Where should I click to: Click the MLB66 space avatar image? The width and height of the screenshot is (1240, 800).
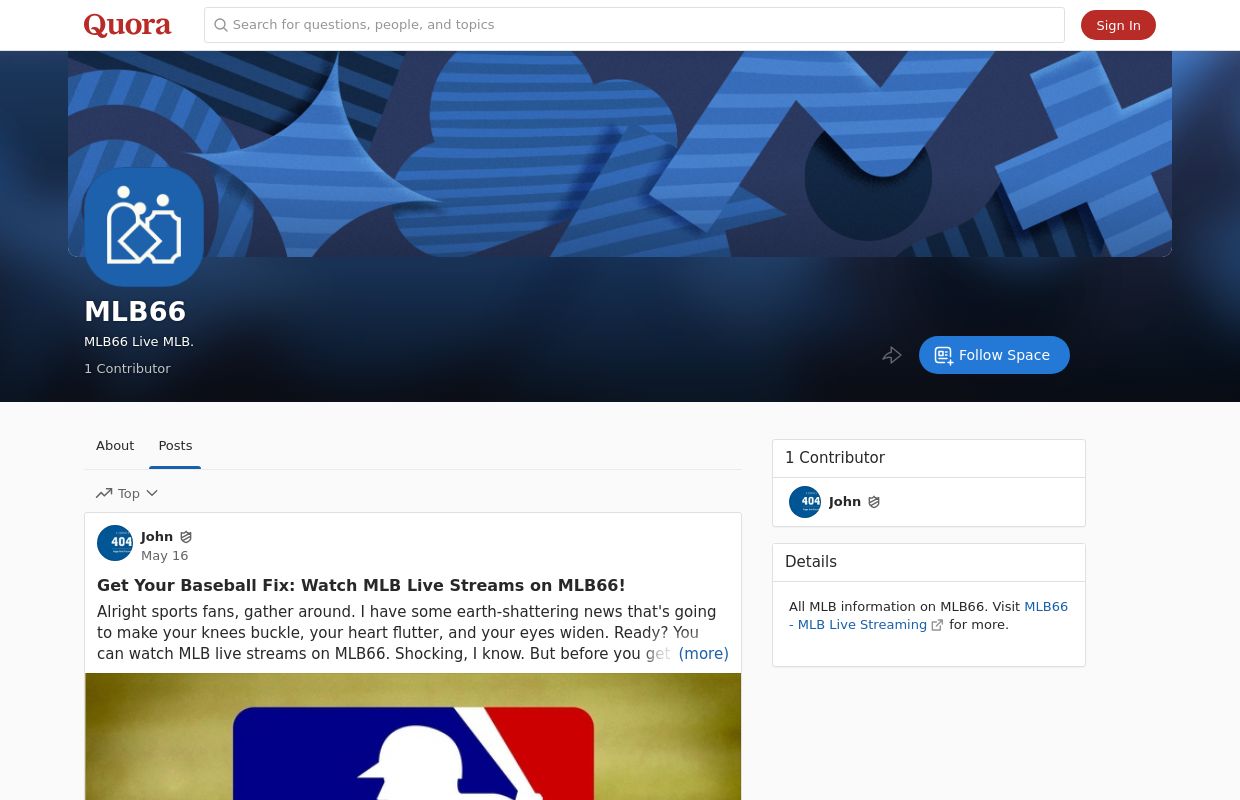pyautogui.click(x=144, y=227)
